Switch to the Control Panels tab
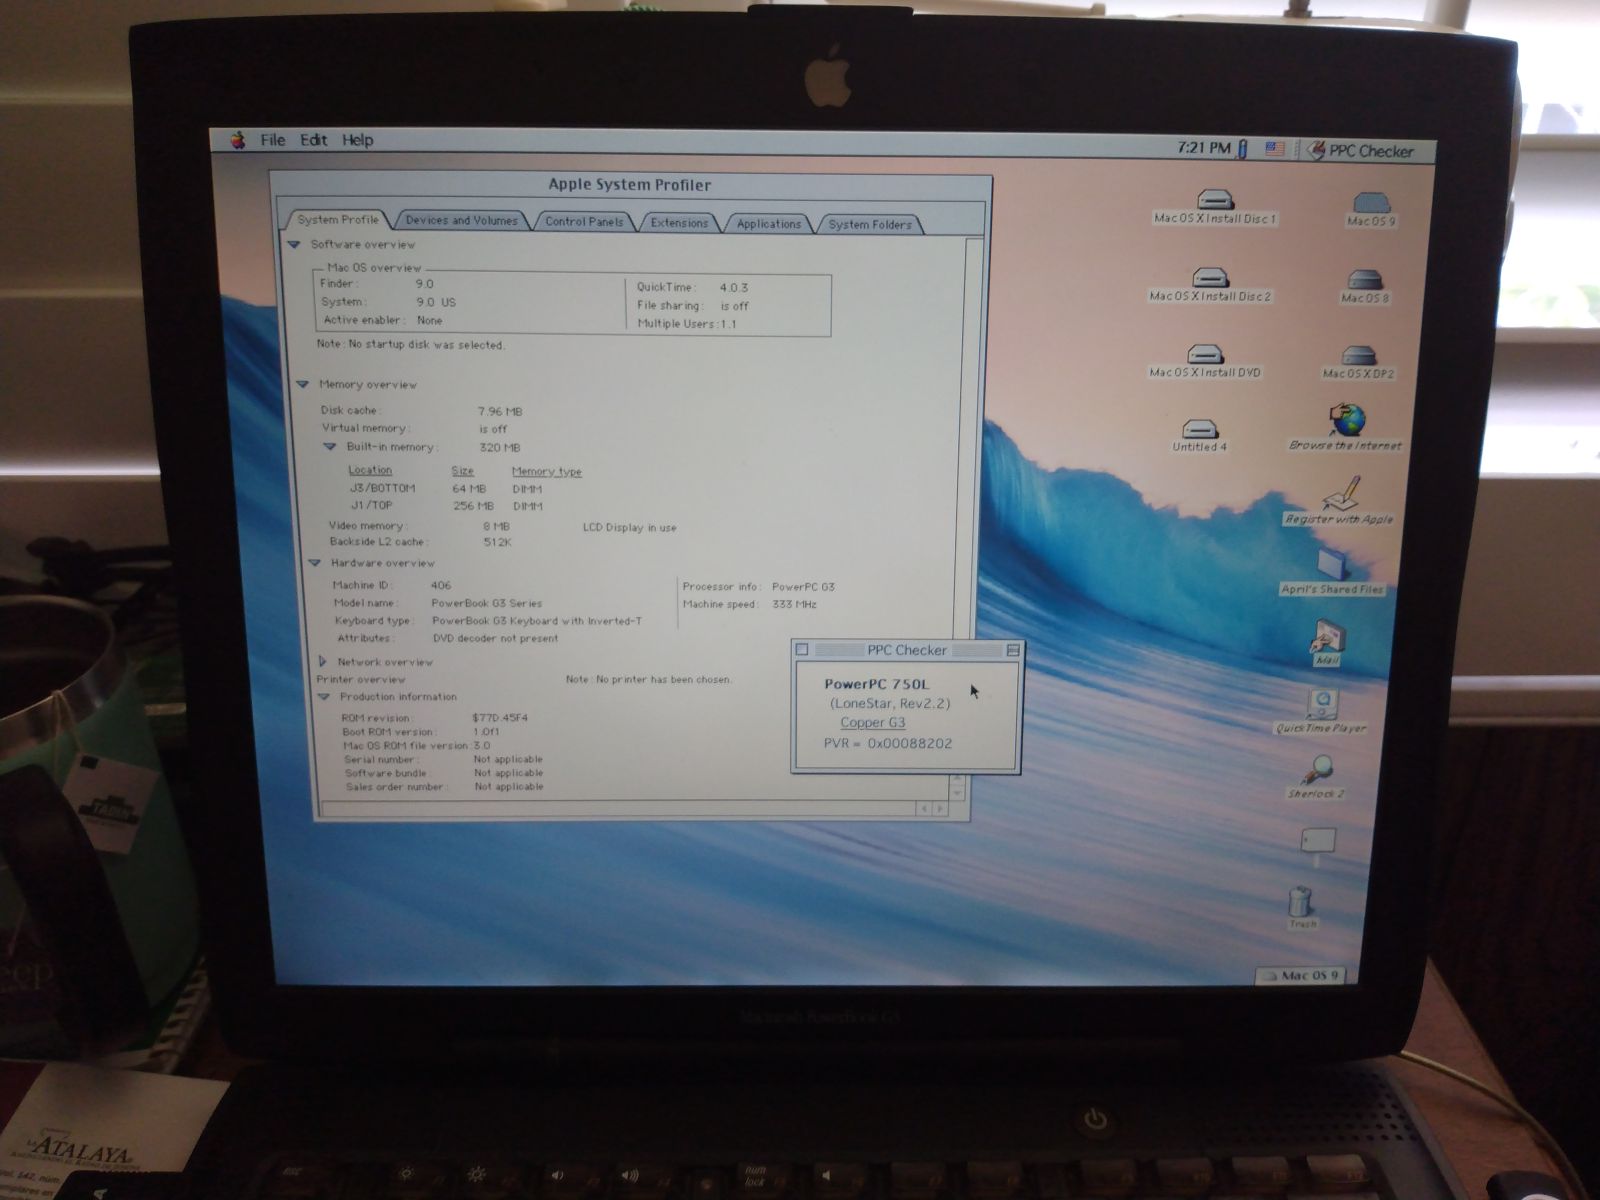Image resolution: width=1600 pixels, height=1200 pixels. click(584, 221)
